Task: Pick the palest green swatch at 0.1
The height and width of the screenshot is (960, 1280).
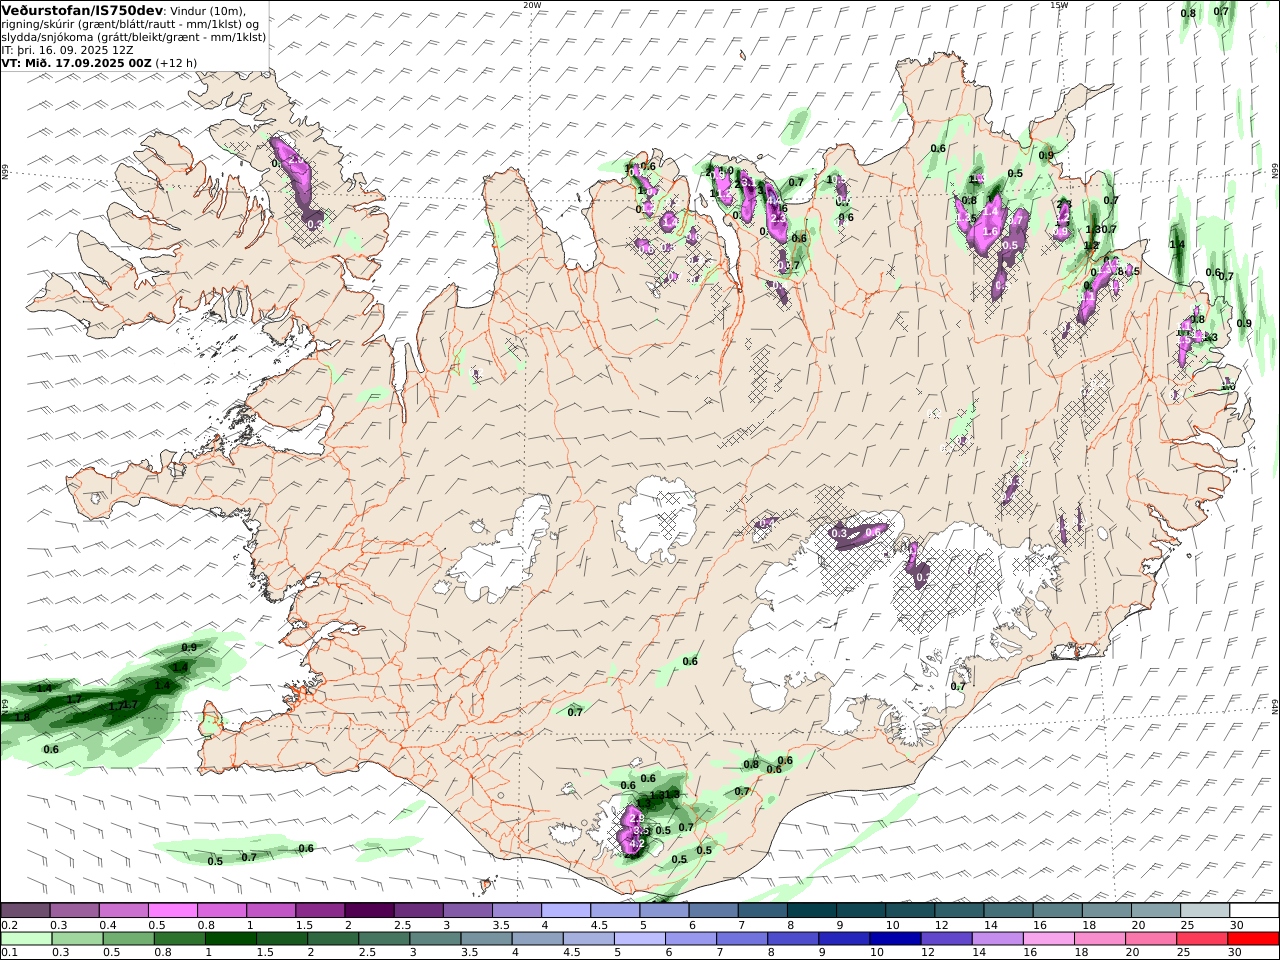Action: pos(26,939)
